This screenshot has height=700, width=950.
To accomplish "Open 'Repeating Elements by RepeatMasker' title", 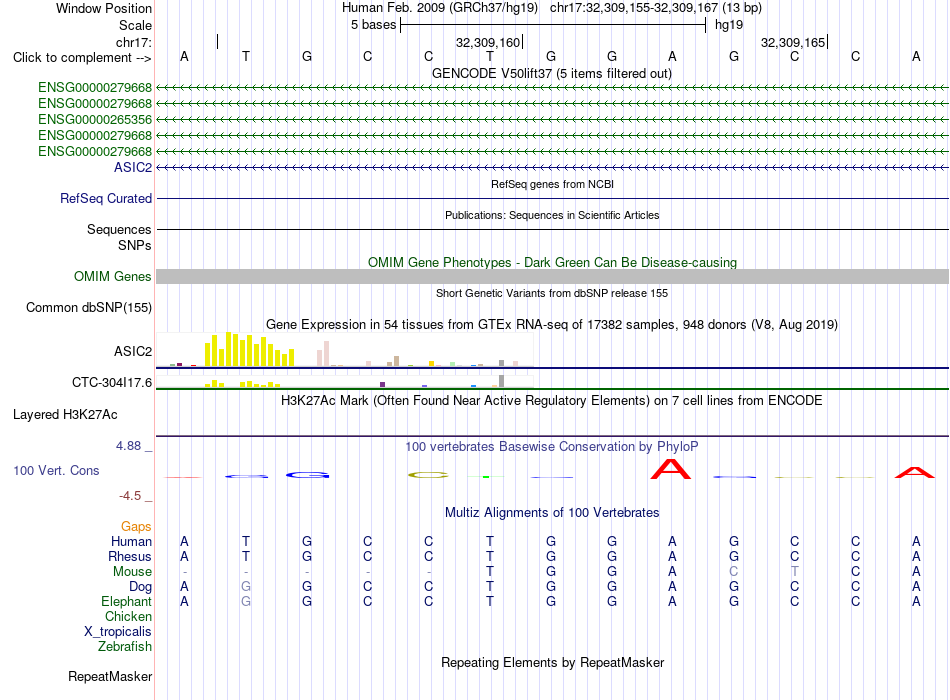I will coord(552,662).
